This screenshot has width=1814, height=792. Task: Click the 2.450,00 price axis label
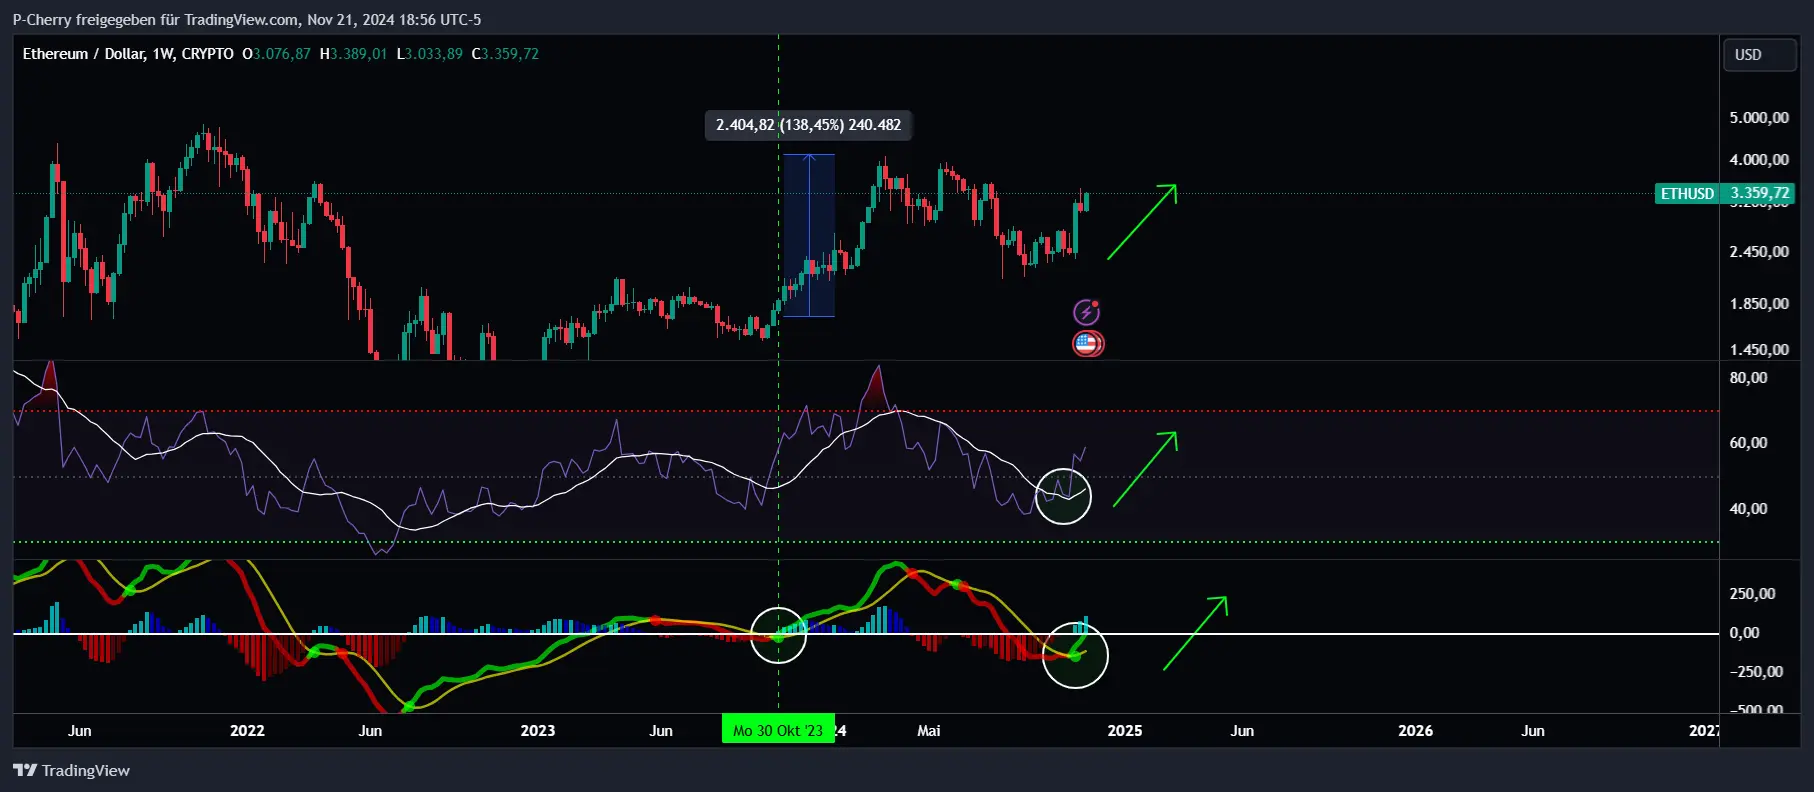[x=1759, y=251]
